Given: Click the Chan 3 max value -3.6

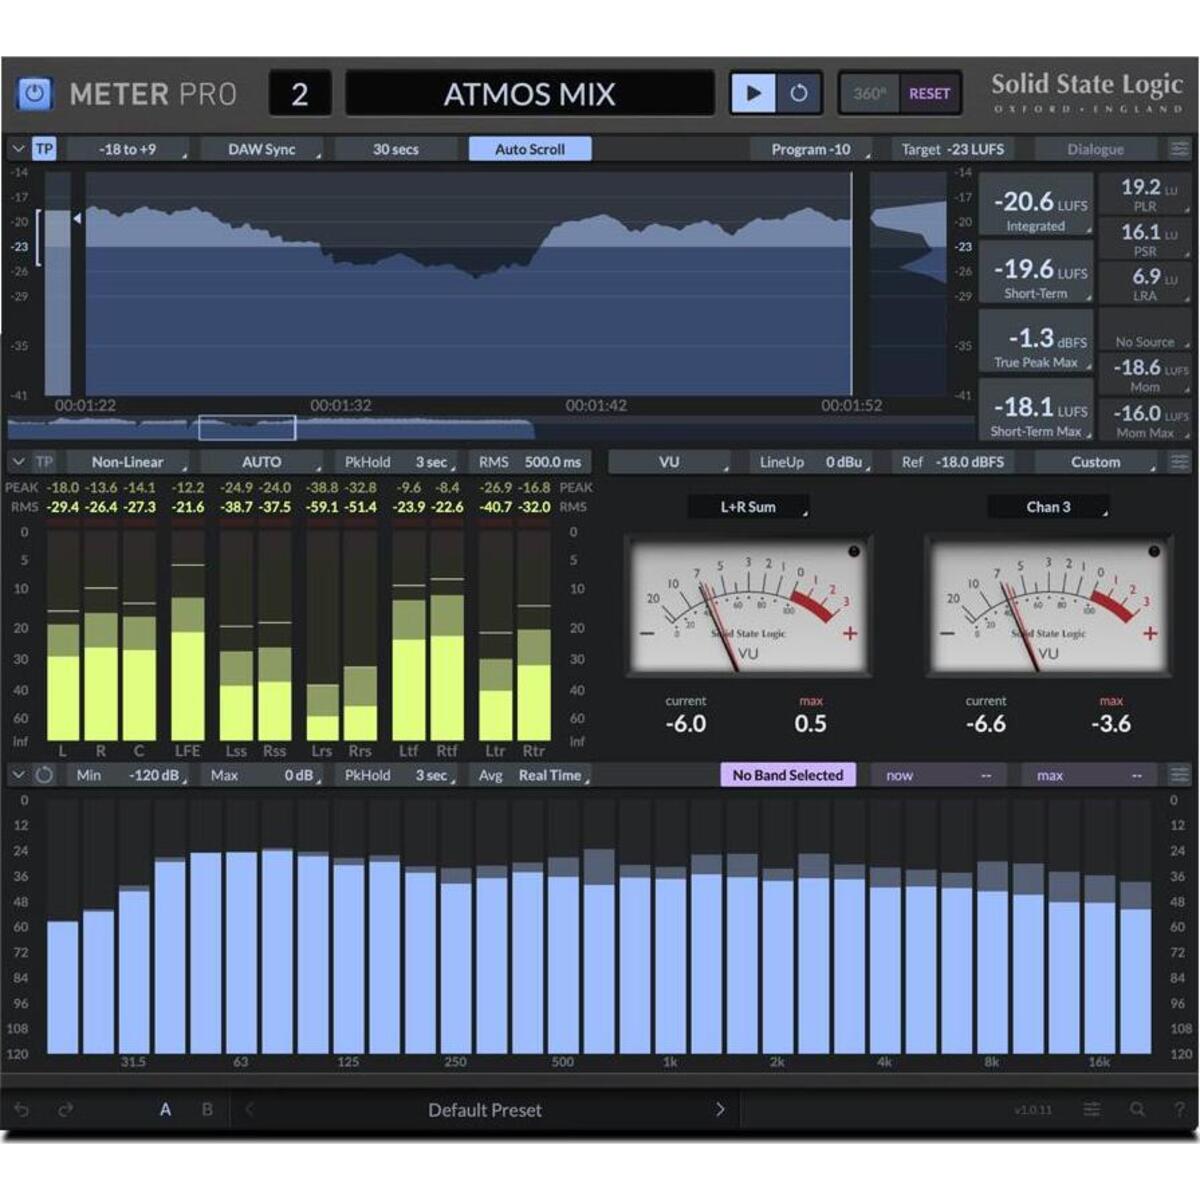Looking at the screenshot, I should point(1111,723).
